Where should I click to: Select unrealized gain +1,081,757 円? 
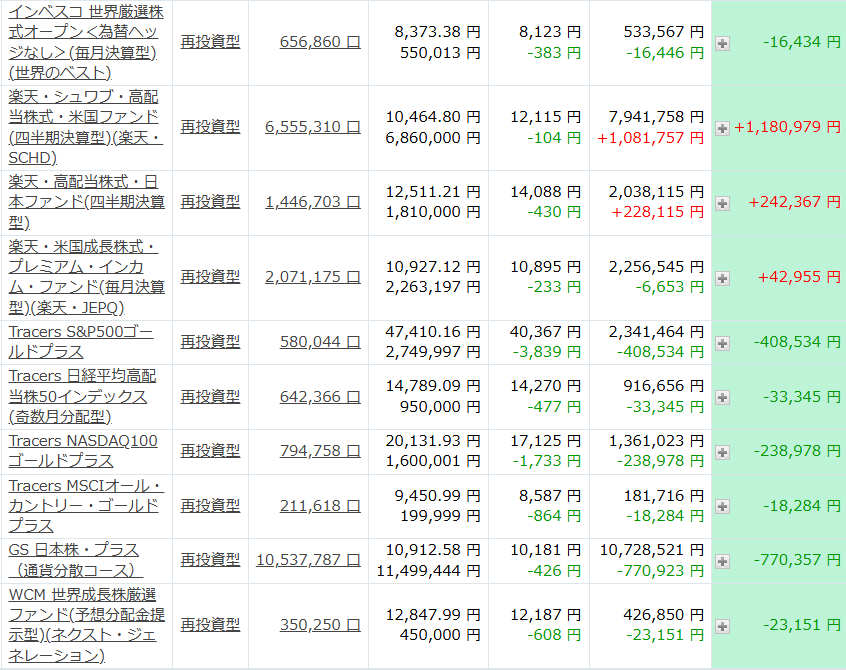pos(651,138)
